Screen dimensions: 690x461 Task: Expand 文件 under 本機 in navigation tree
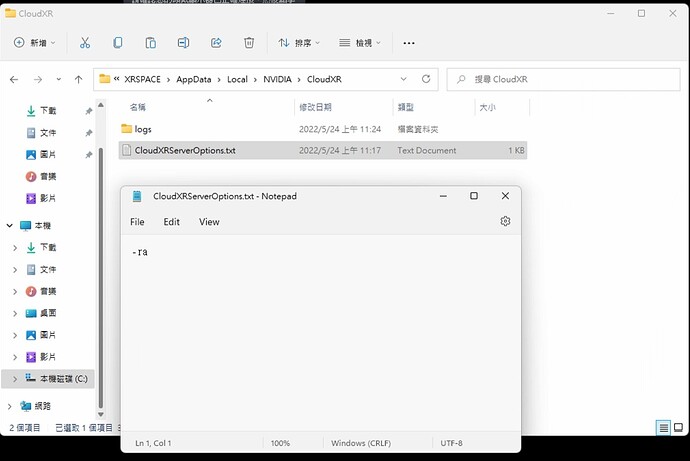pyautogui.click(x=15, y=270)
